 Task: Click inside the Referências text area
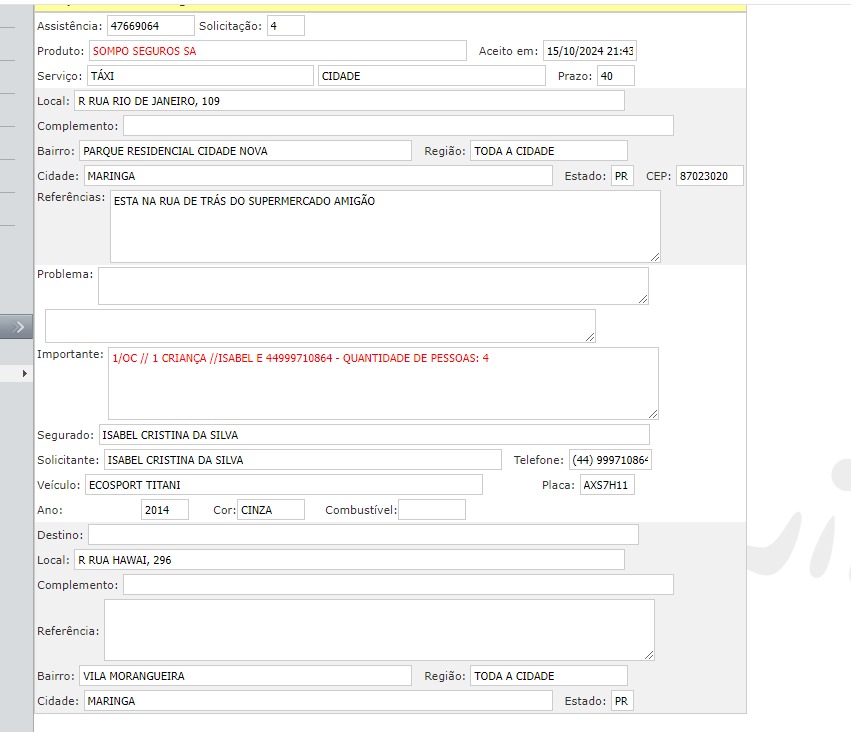click(x=384, y=226)
